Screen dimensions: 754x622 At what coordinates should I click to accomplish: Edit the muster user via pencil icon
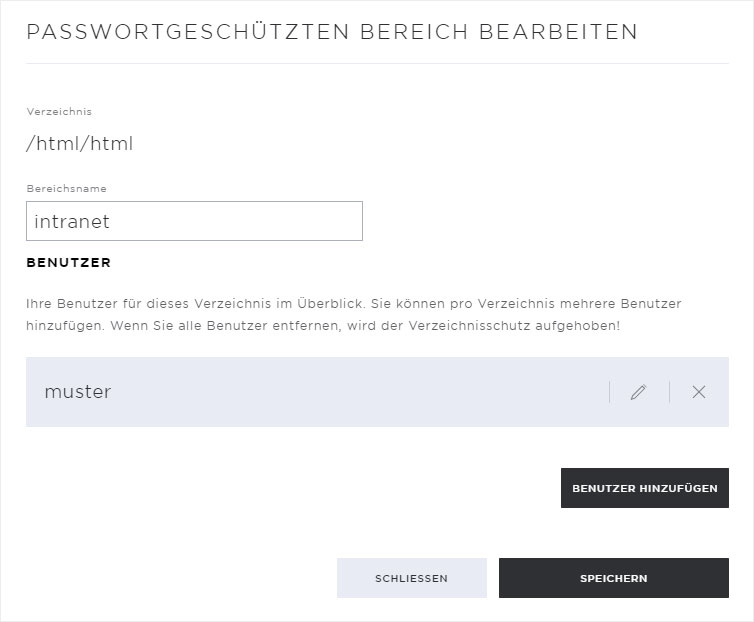pos(639,392)
